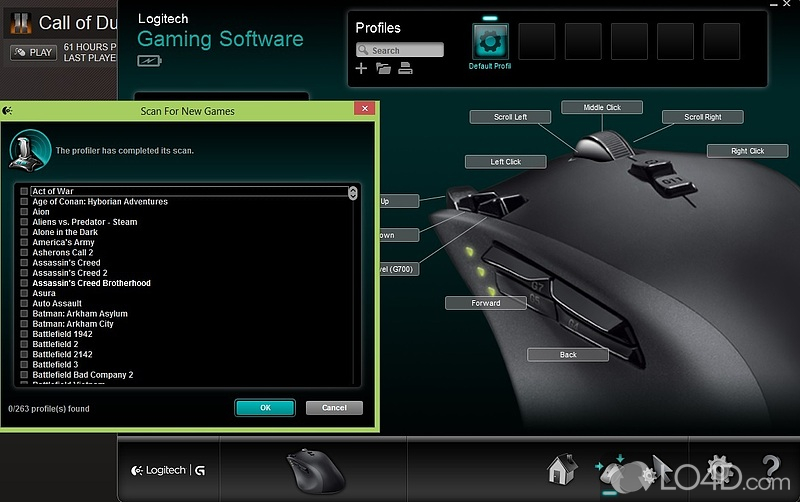
Task: Check the America's Army checkbox
Action: [x=24, y=242]
